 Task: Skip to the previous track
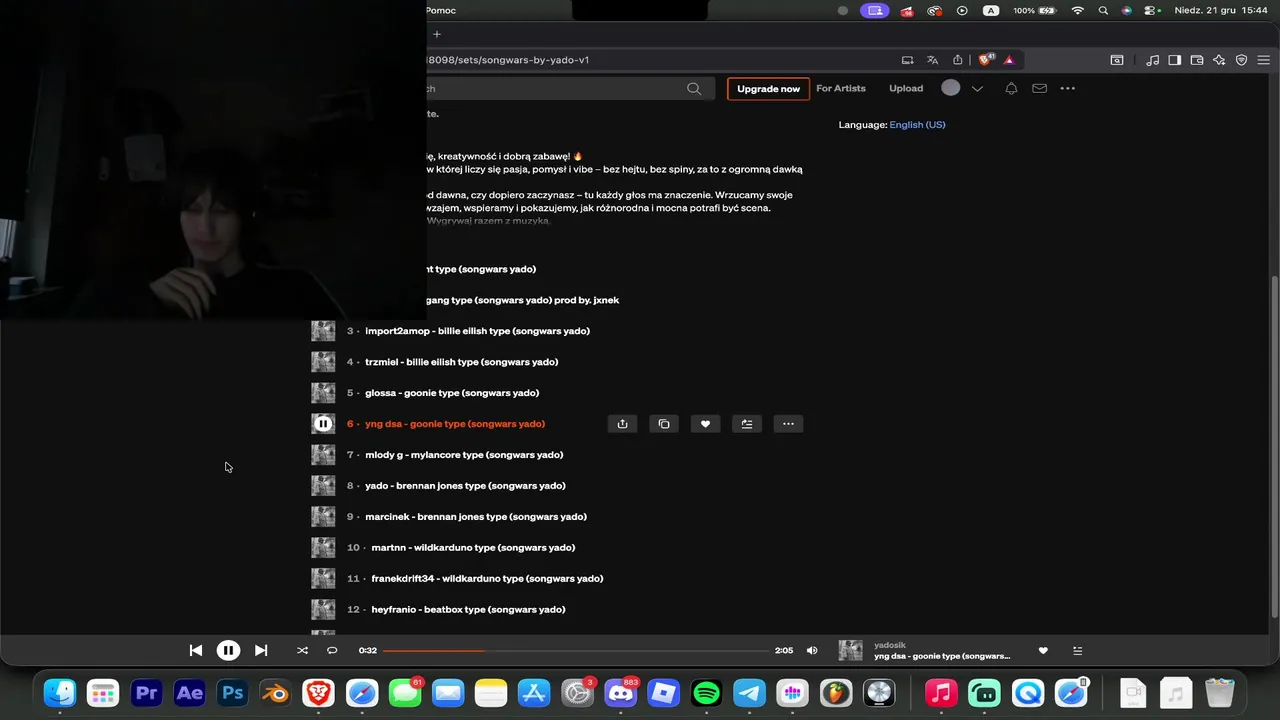click(196, 650)
